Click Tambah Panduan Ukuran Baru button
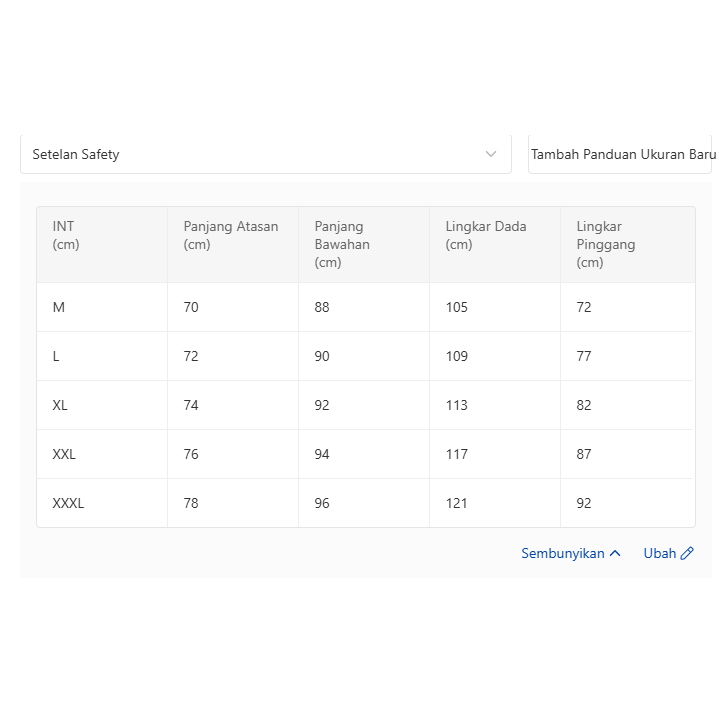 click(x=621, y=154)
